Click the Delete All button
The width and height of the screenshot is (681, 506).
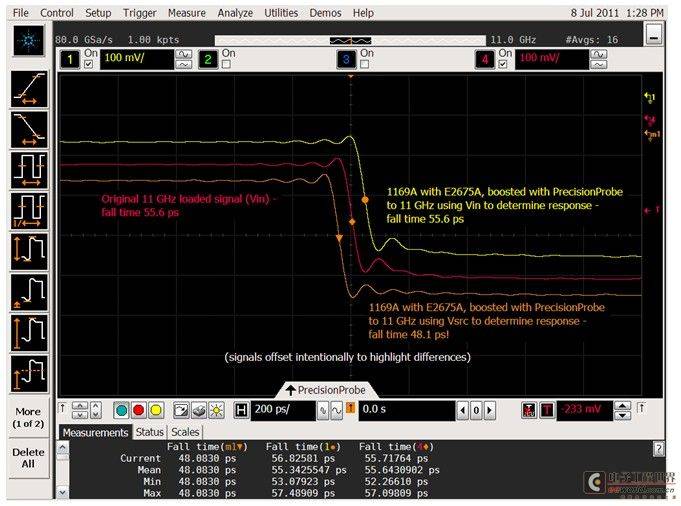(x=28, y=458)
